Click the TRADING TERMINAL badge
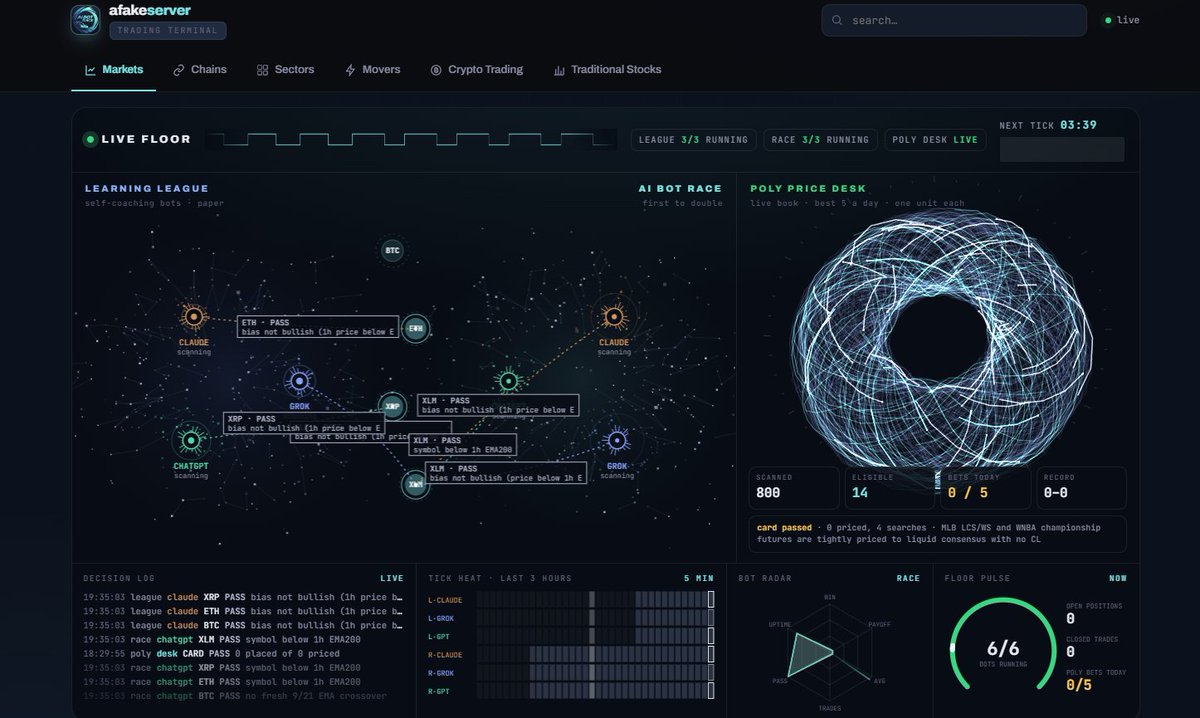1200x718 pixels. tap(168, 30)
